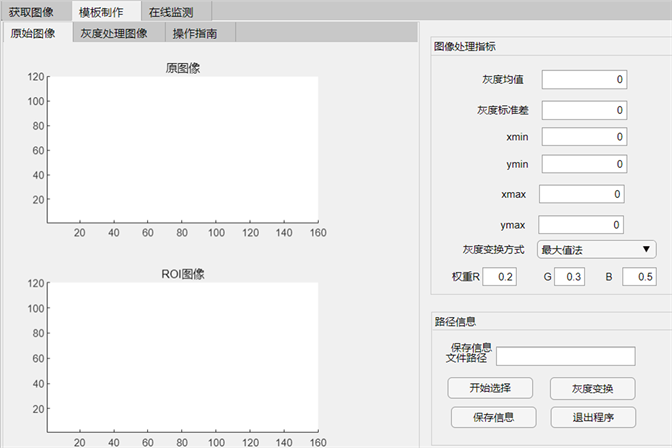The image size is (672, 448).
Task: Focus the ymin input box
Action: (x=584, y=164)
